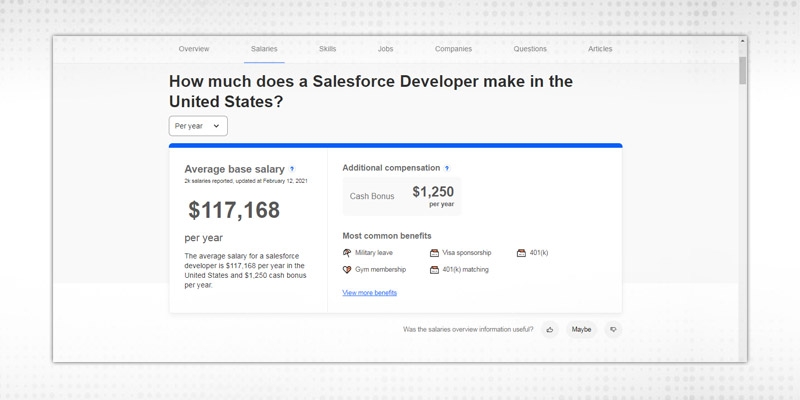Switch to the Skills tab
Viewport: 800px width, 400px height.
pyautogui.click(x=328, y=49)
